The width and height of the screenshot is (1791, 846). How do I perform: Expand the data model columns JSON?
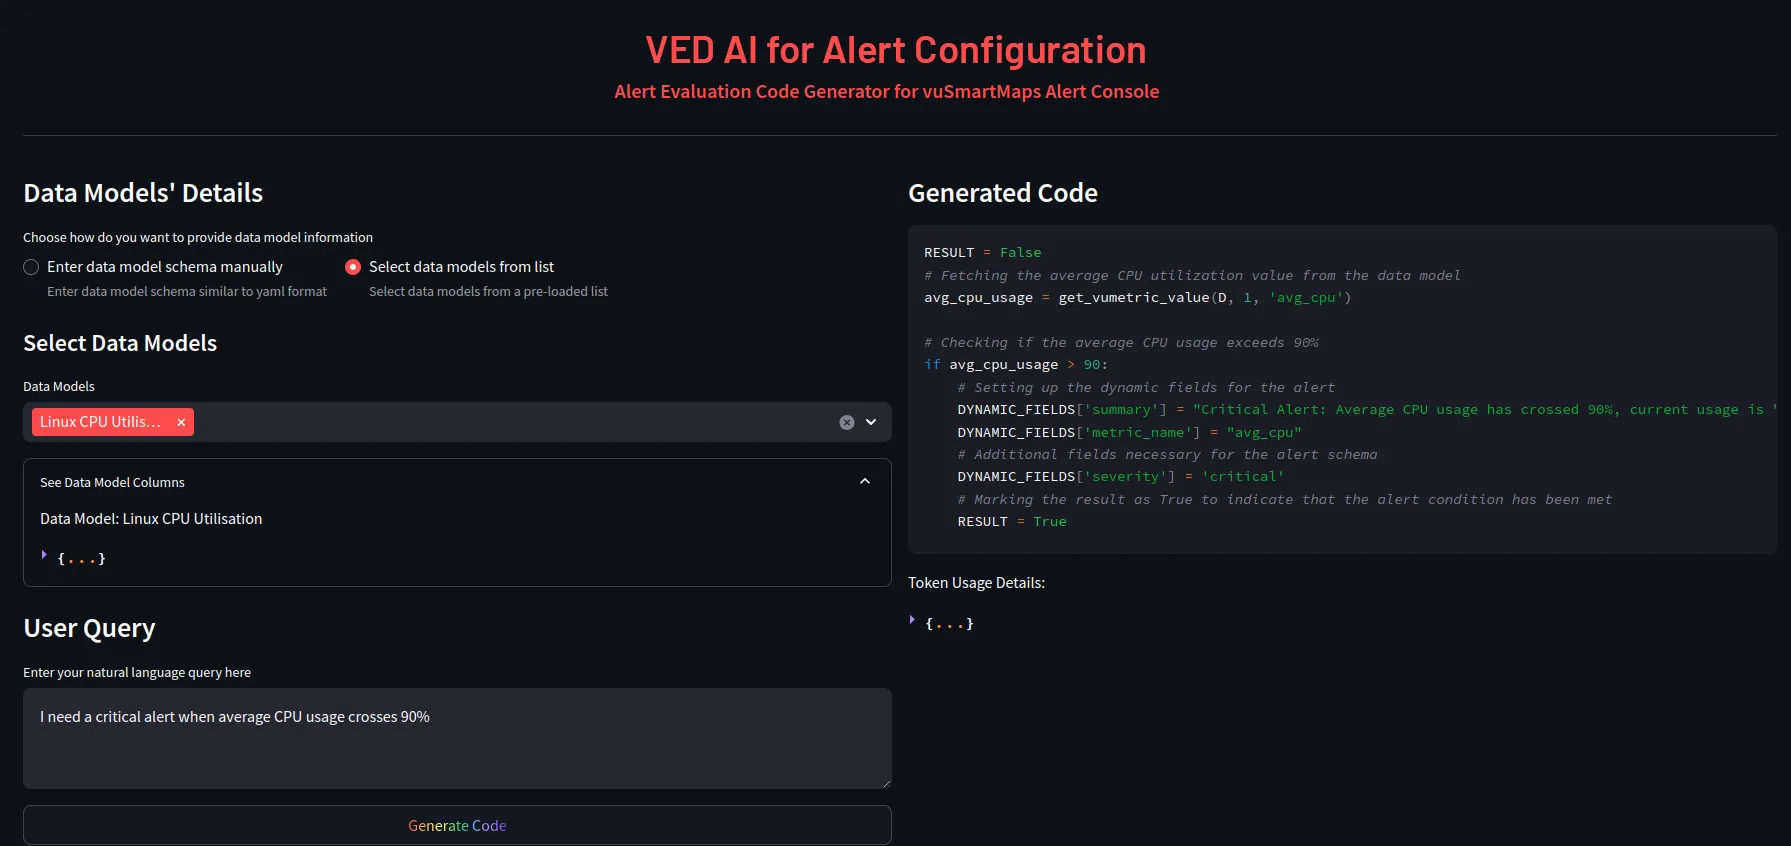click(44, 555)
